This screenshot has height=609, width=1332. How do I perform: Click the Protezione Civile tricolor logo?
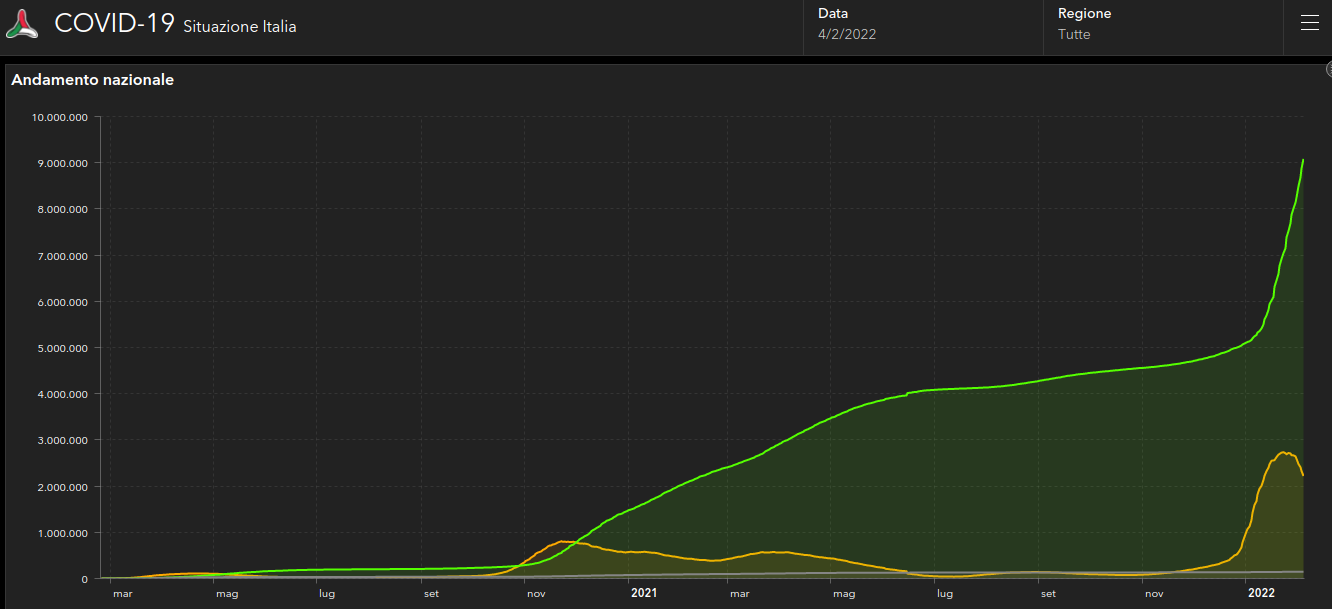[22, 25]
